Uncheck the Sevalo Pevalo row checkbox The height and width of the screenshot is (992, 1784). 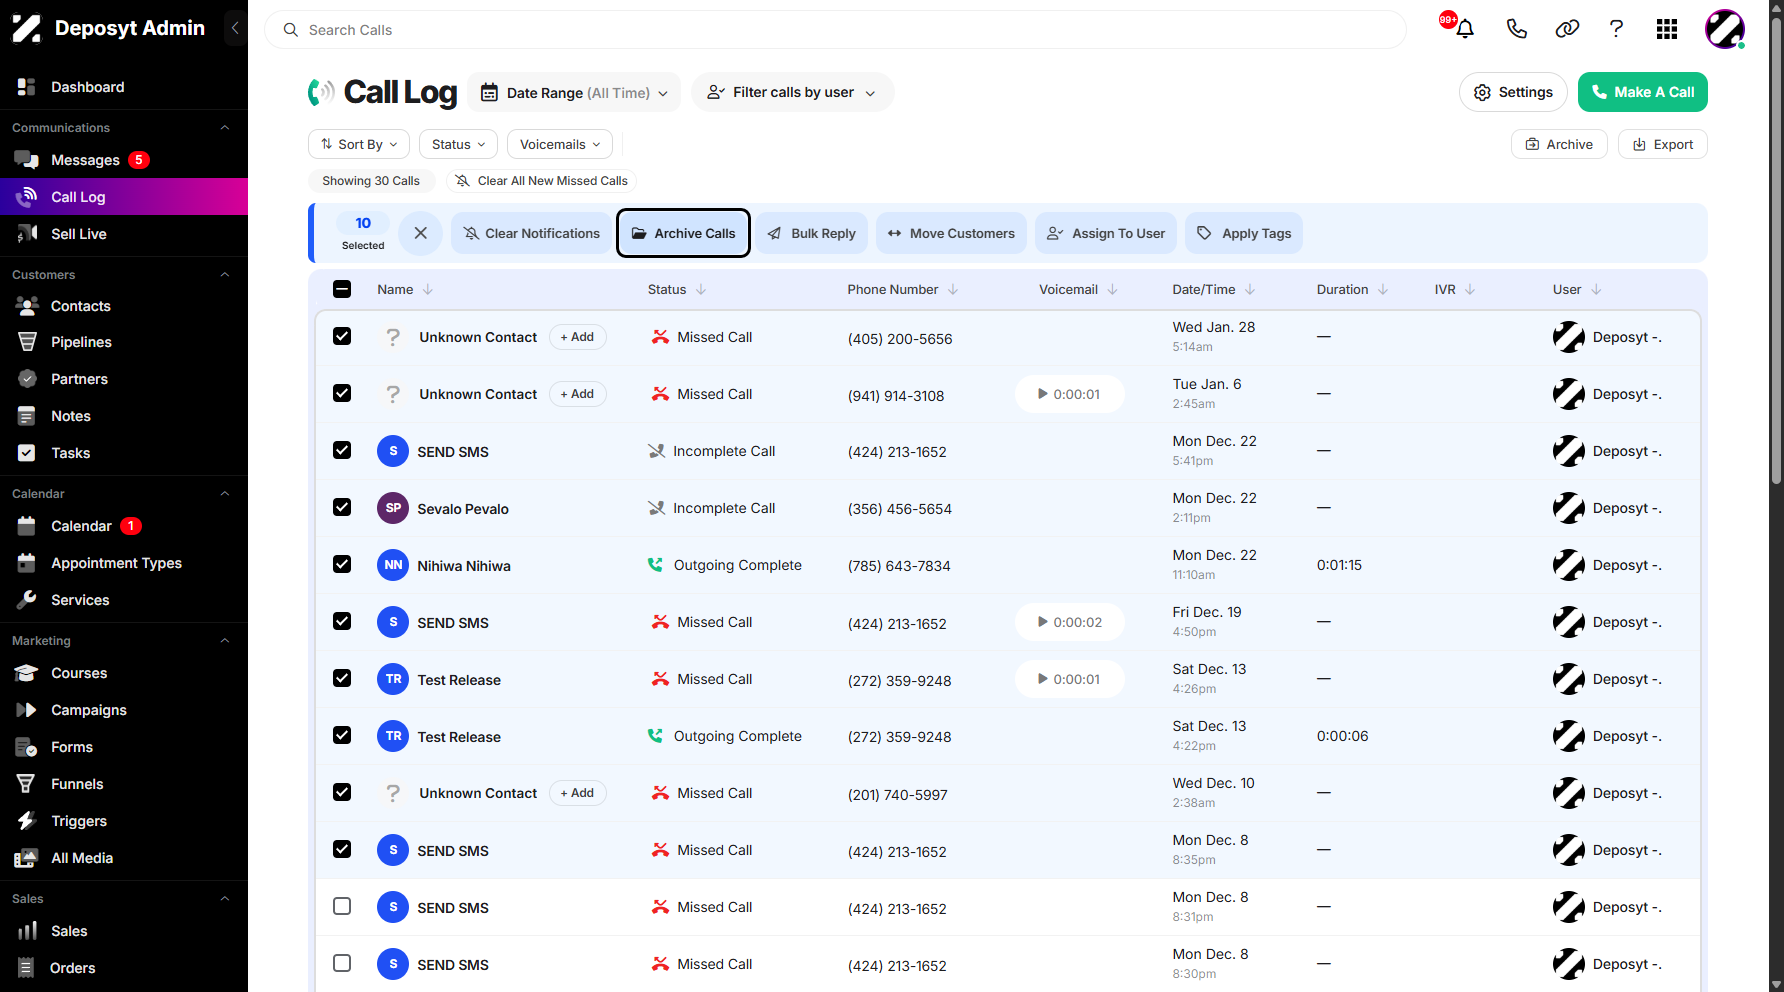point(342,507)
